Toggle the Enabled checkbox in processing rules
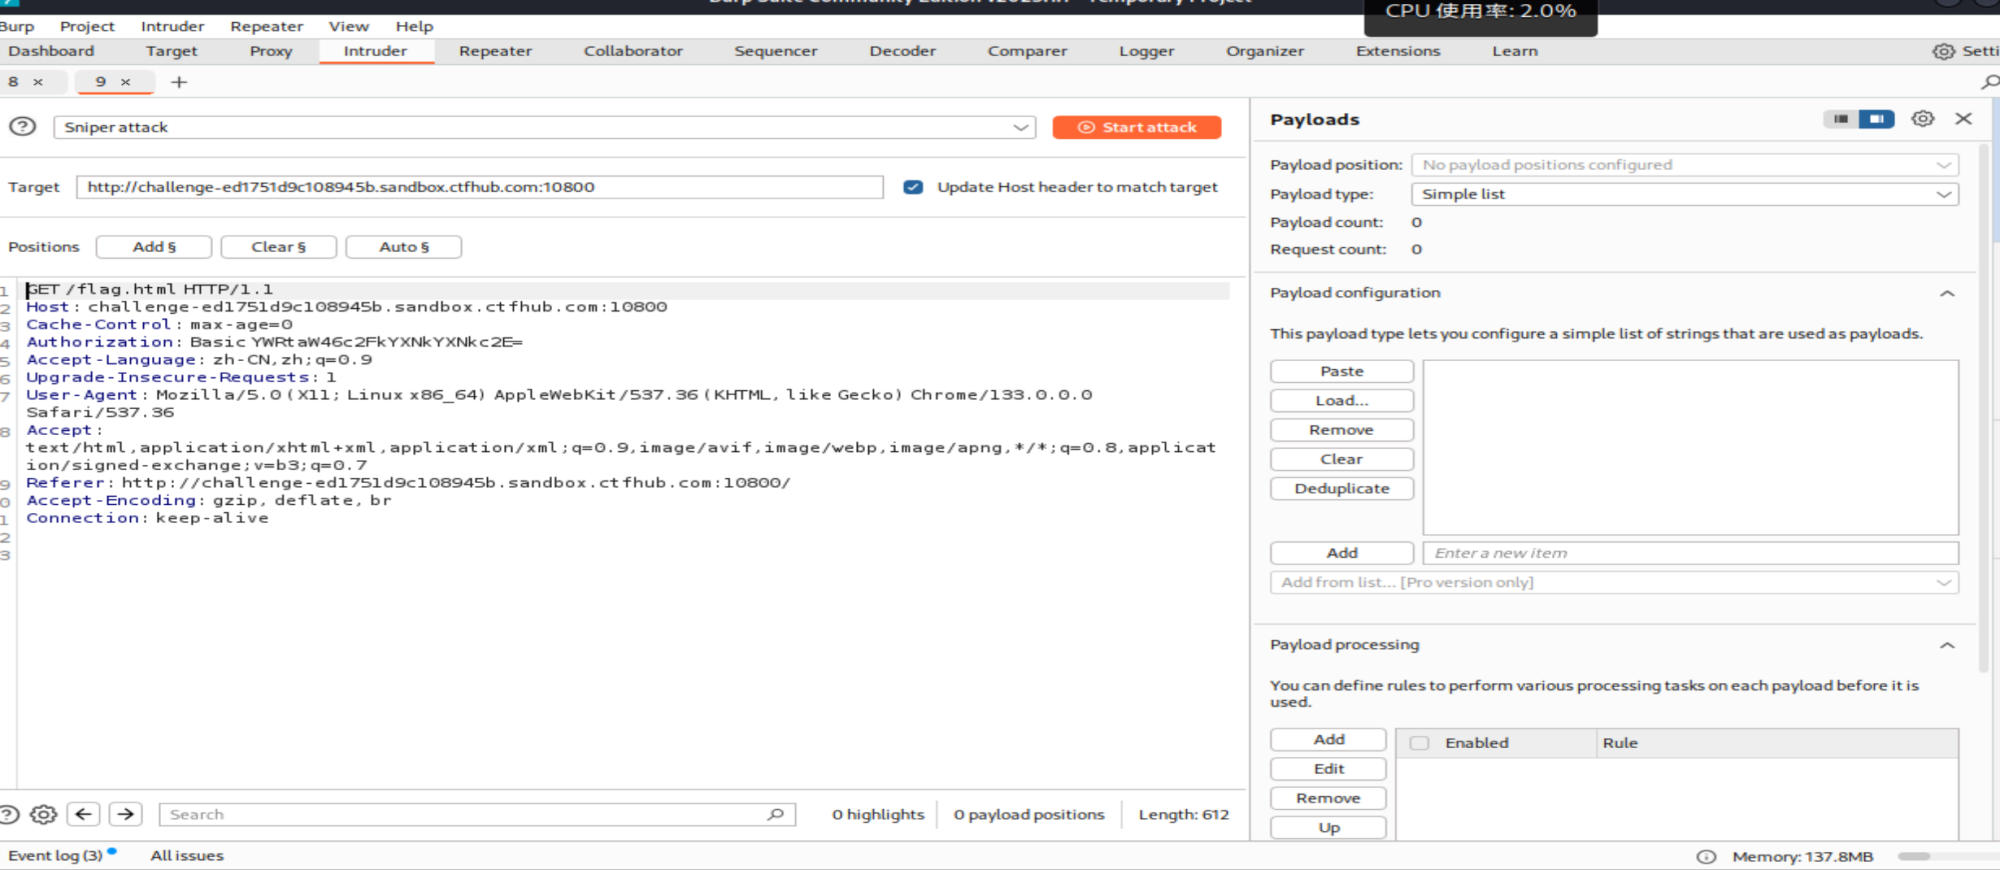The height and width of the screenshot is (870, 2000). tap(1419, 743)
